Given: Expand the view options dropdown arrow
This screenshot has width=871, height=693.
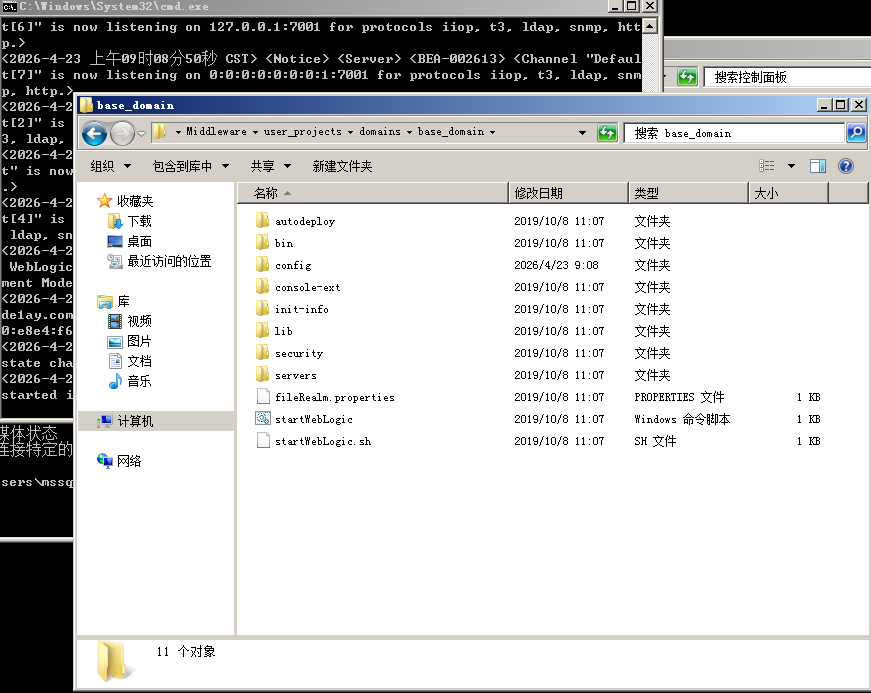Looking at the screenshot, I should point(791,166).
